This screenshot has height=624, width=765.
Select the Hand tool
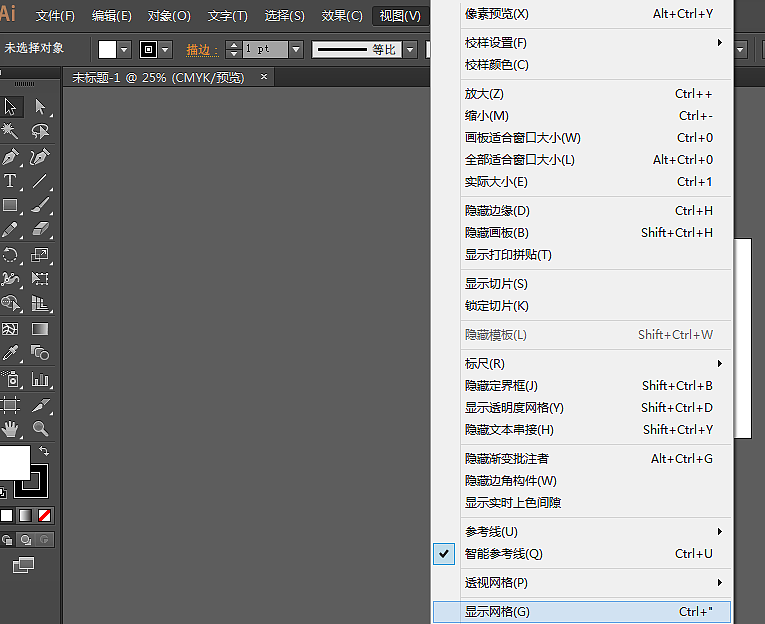(x=10, y=429)
